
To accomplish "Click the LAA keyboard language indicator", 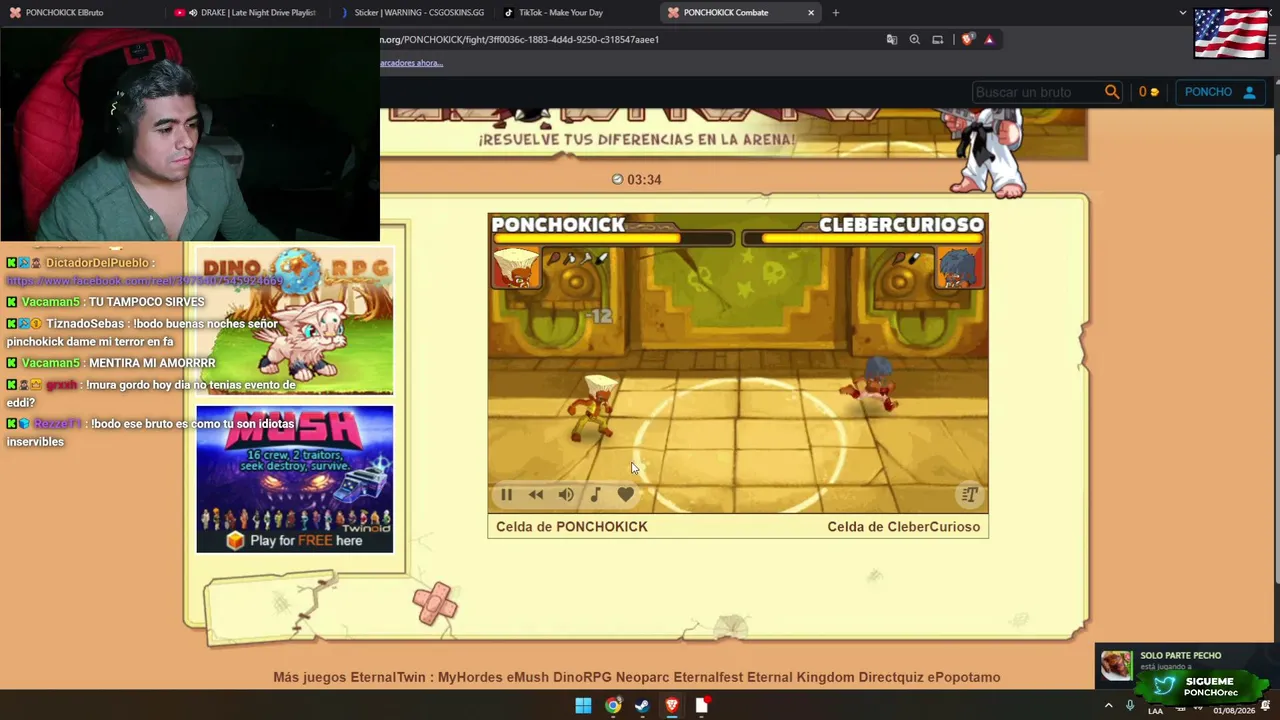I will [1155, 711].
